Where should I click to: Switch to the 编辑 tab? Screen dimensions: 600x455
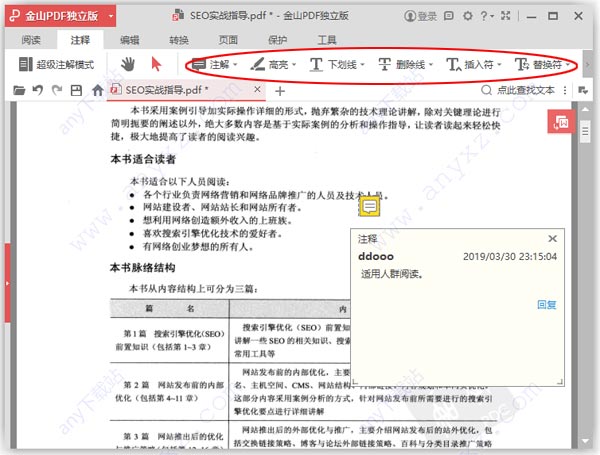point(129,40)
